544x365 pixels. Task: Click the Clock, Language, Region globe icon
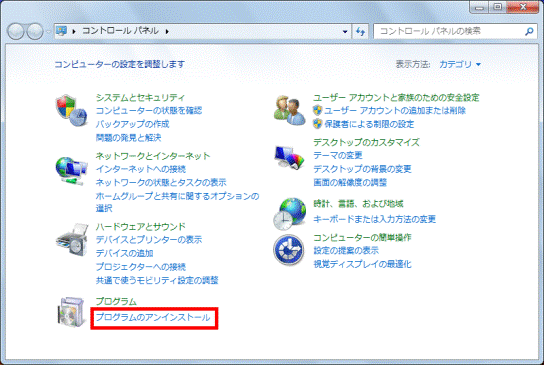290,214
